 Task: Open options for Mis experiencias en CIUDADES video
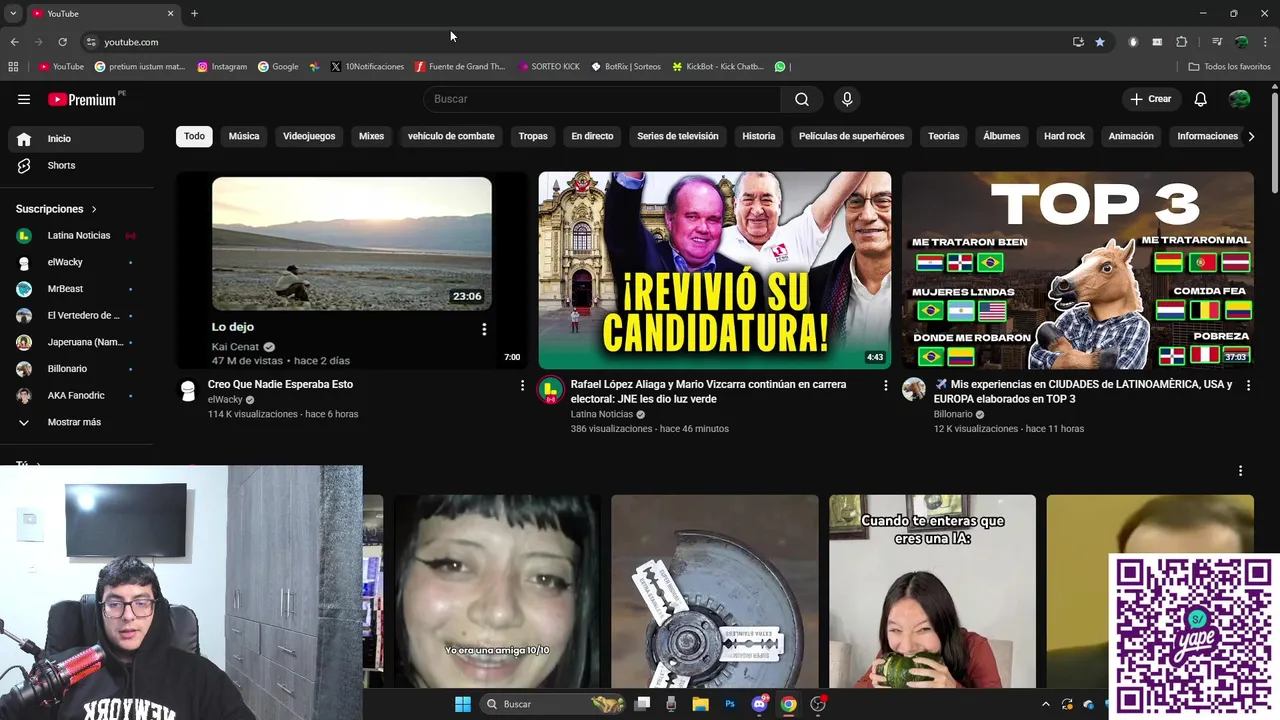1248,385
